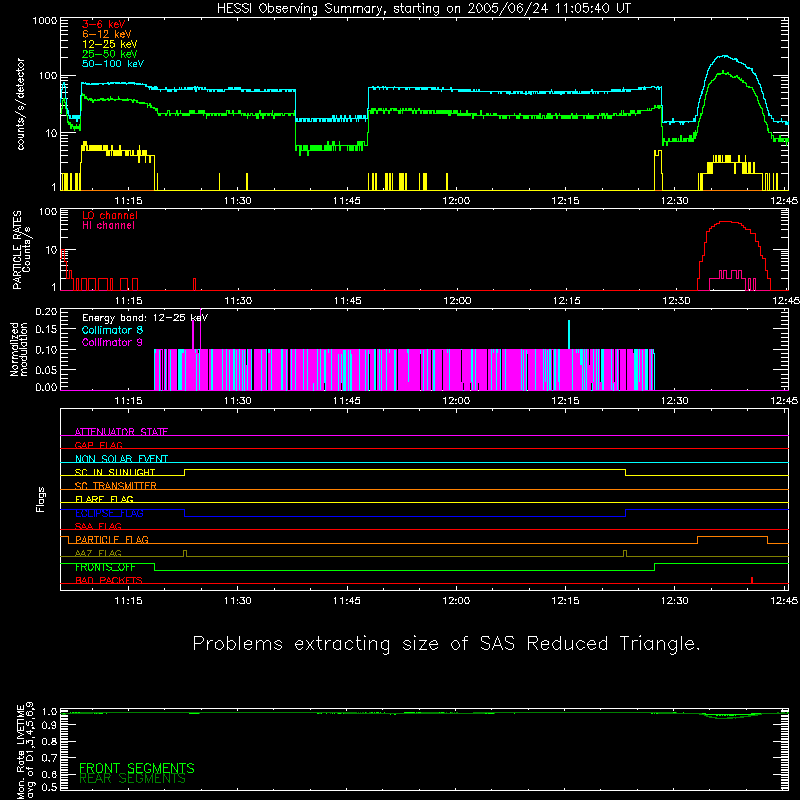Select the HI channel legend label
The image size is (800, 800).
109,225
